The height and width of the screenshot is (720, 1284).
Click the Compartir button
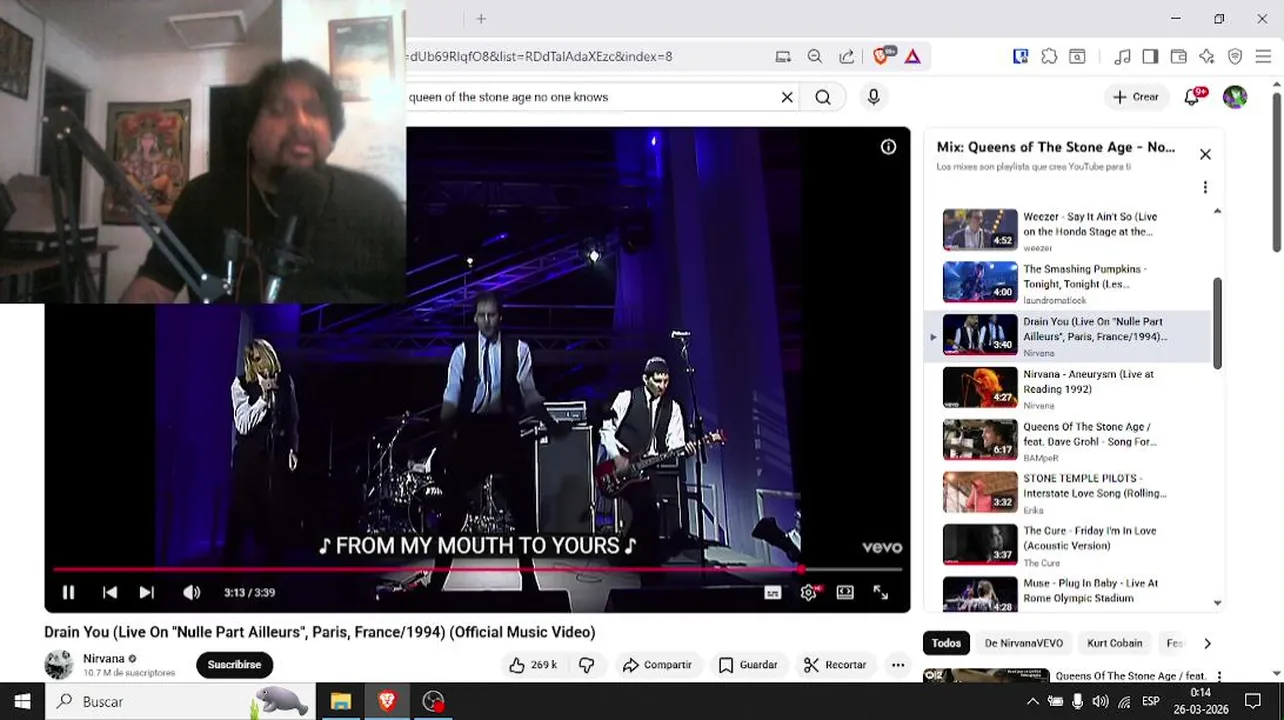[656, 664]
